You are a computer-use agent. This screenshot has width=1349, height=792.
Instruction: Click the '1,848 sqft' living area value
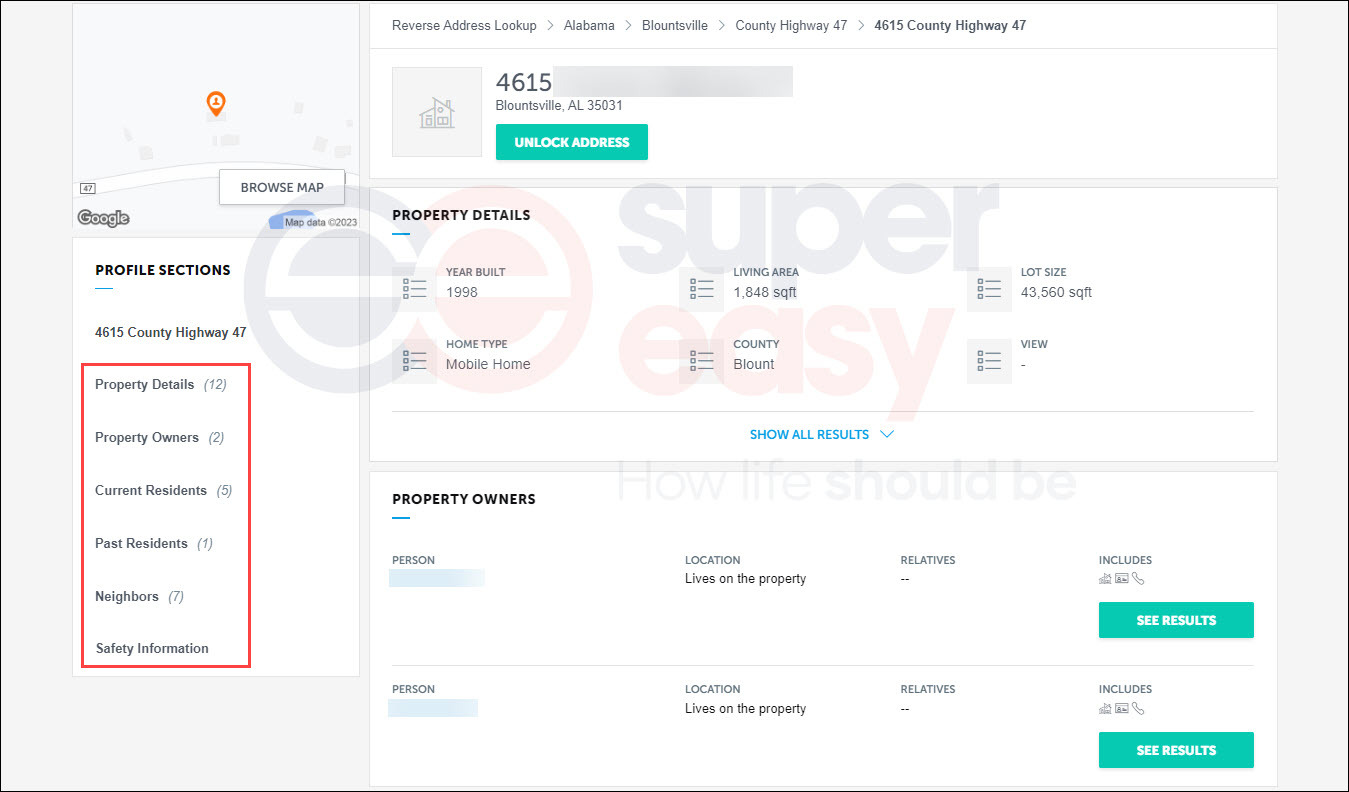[x=765, y=292]
